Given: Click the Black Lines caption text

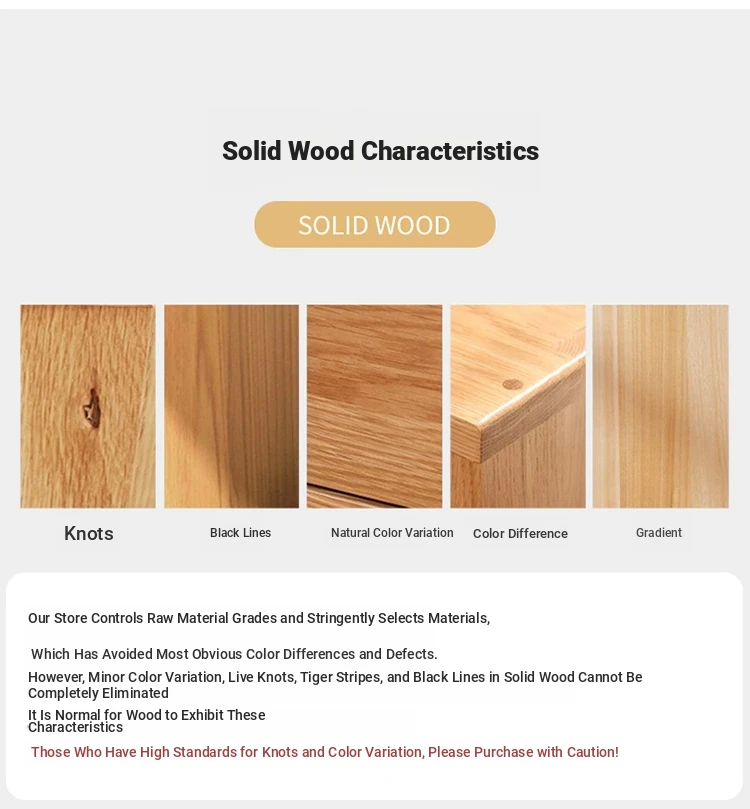Looking at the screenshot, I should tap(240, 532).
